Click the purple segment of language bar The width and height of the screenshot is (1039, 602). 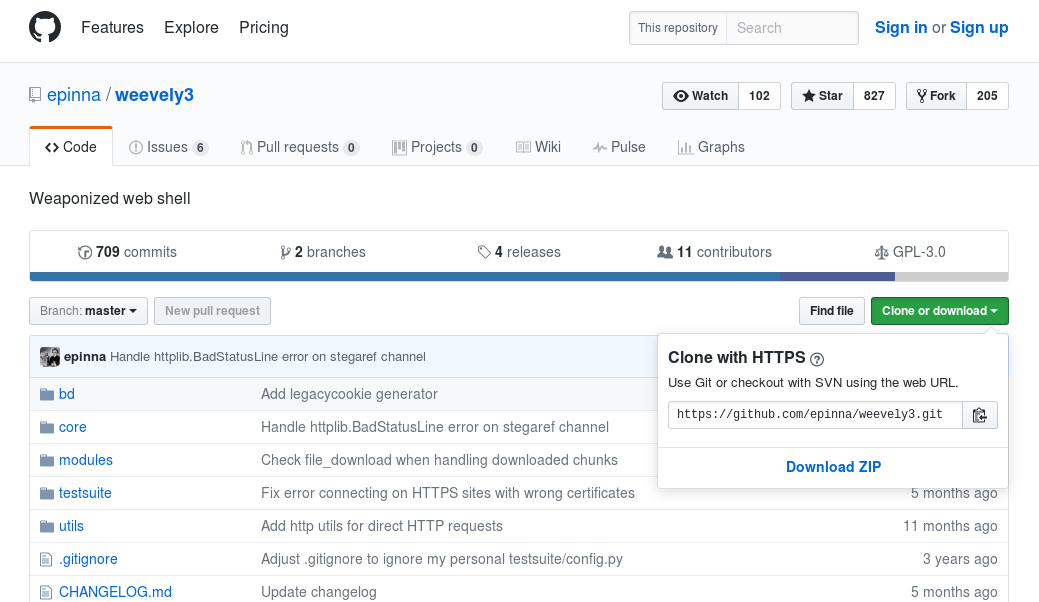pyautogui.click(x=838, y=277)
